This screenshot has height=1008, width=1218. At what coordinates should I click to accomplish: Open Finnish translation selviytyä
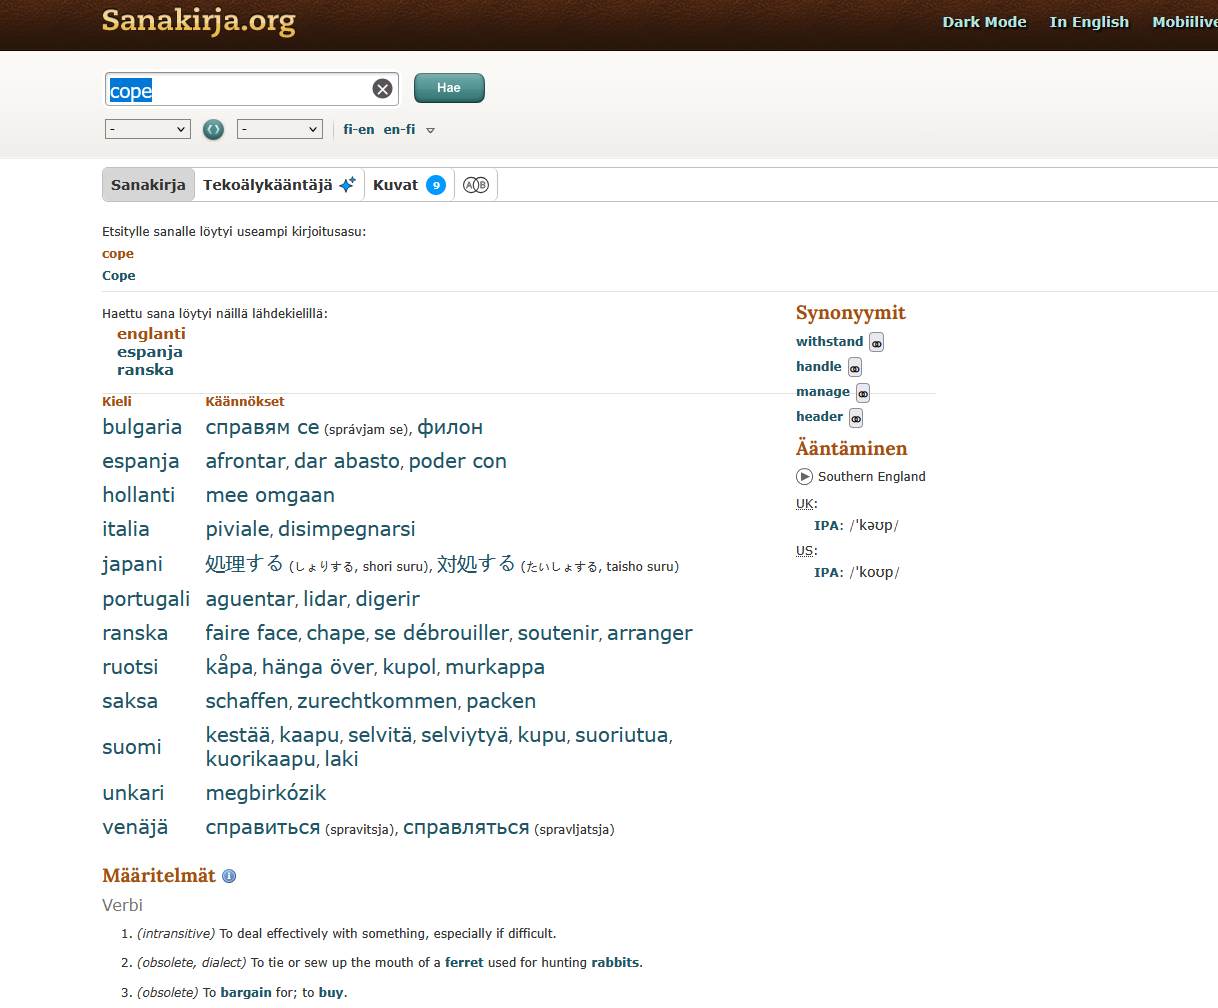465,736
